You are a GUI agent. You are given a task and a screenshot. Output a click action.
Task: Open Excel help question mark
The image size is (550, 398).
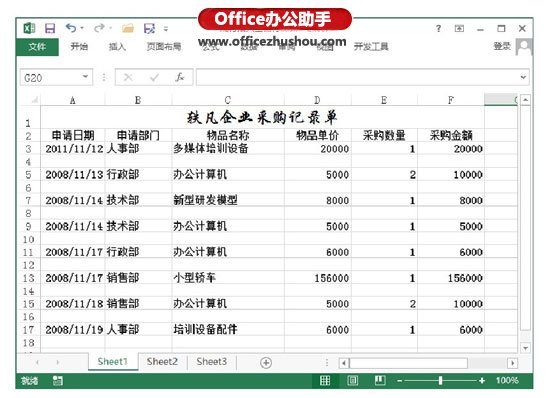pyautogui.click(x=438, y=28)
